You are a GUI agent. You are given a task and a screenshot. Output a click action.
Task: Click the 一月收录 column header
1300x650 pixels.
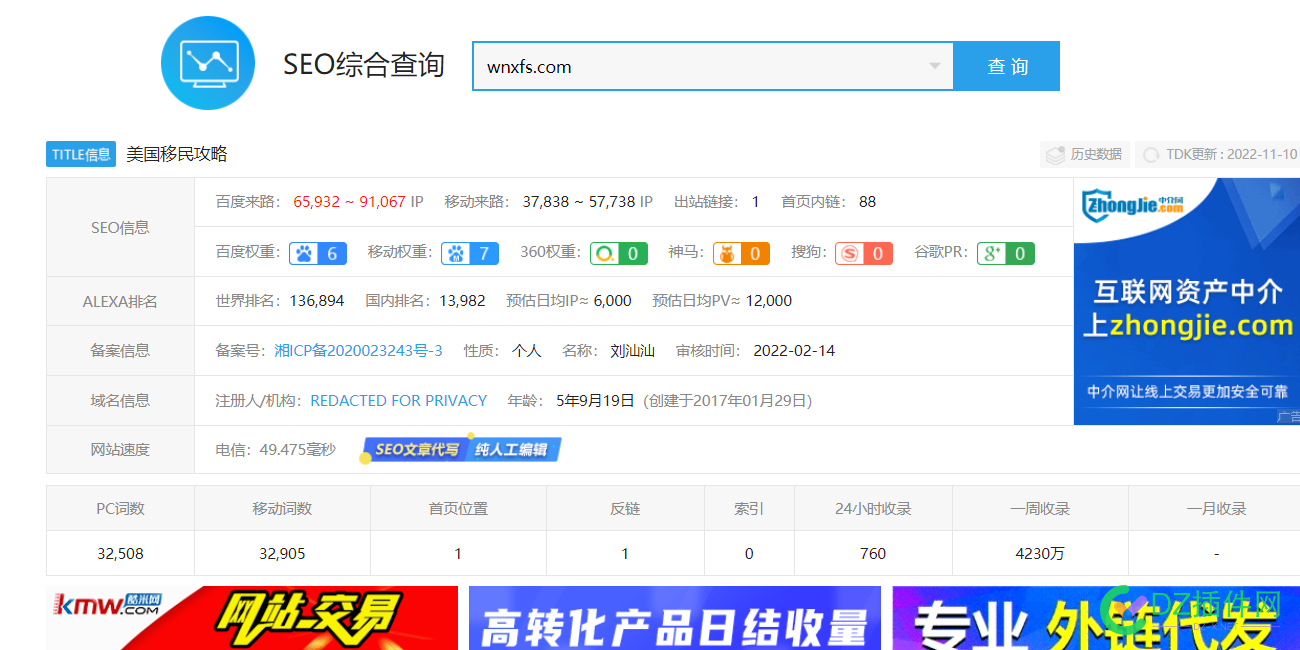(1216, 509)
